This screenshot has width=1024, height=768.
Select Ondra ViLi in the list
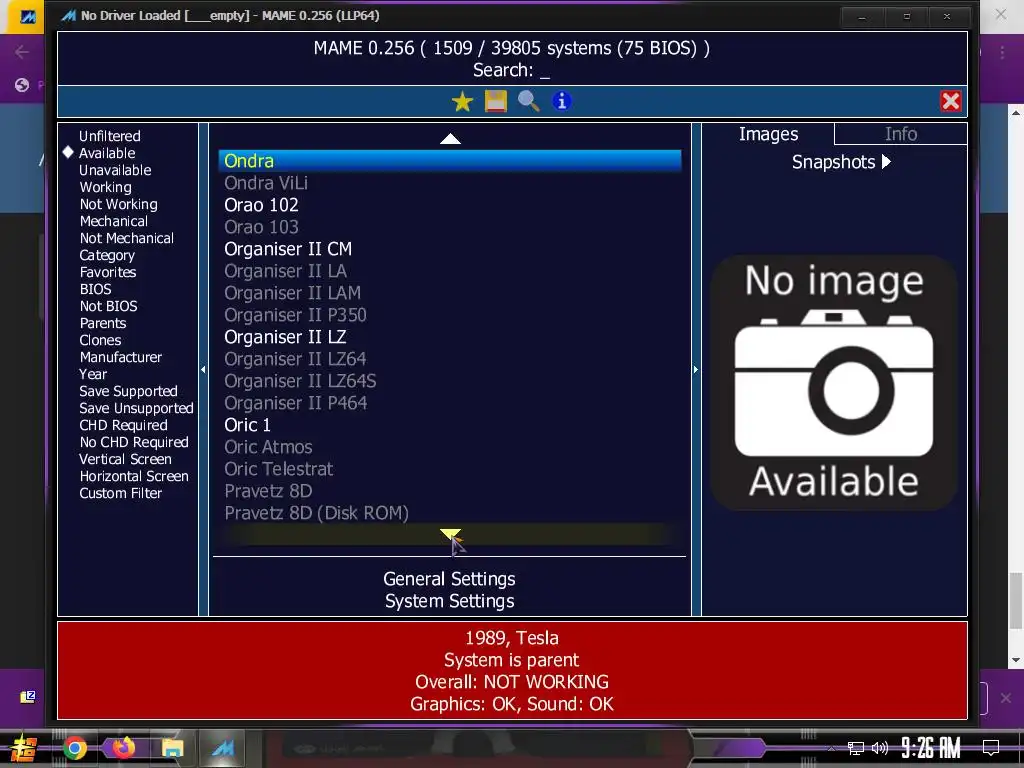tap(450, 183)
